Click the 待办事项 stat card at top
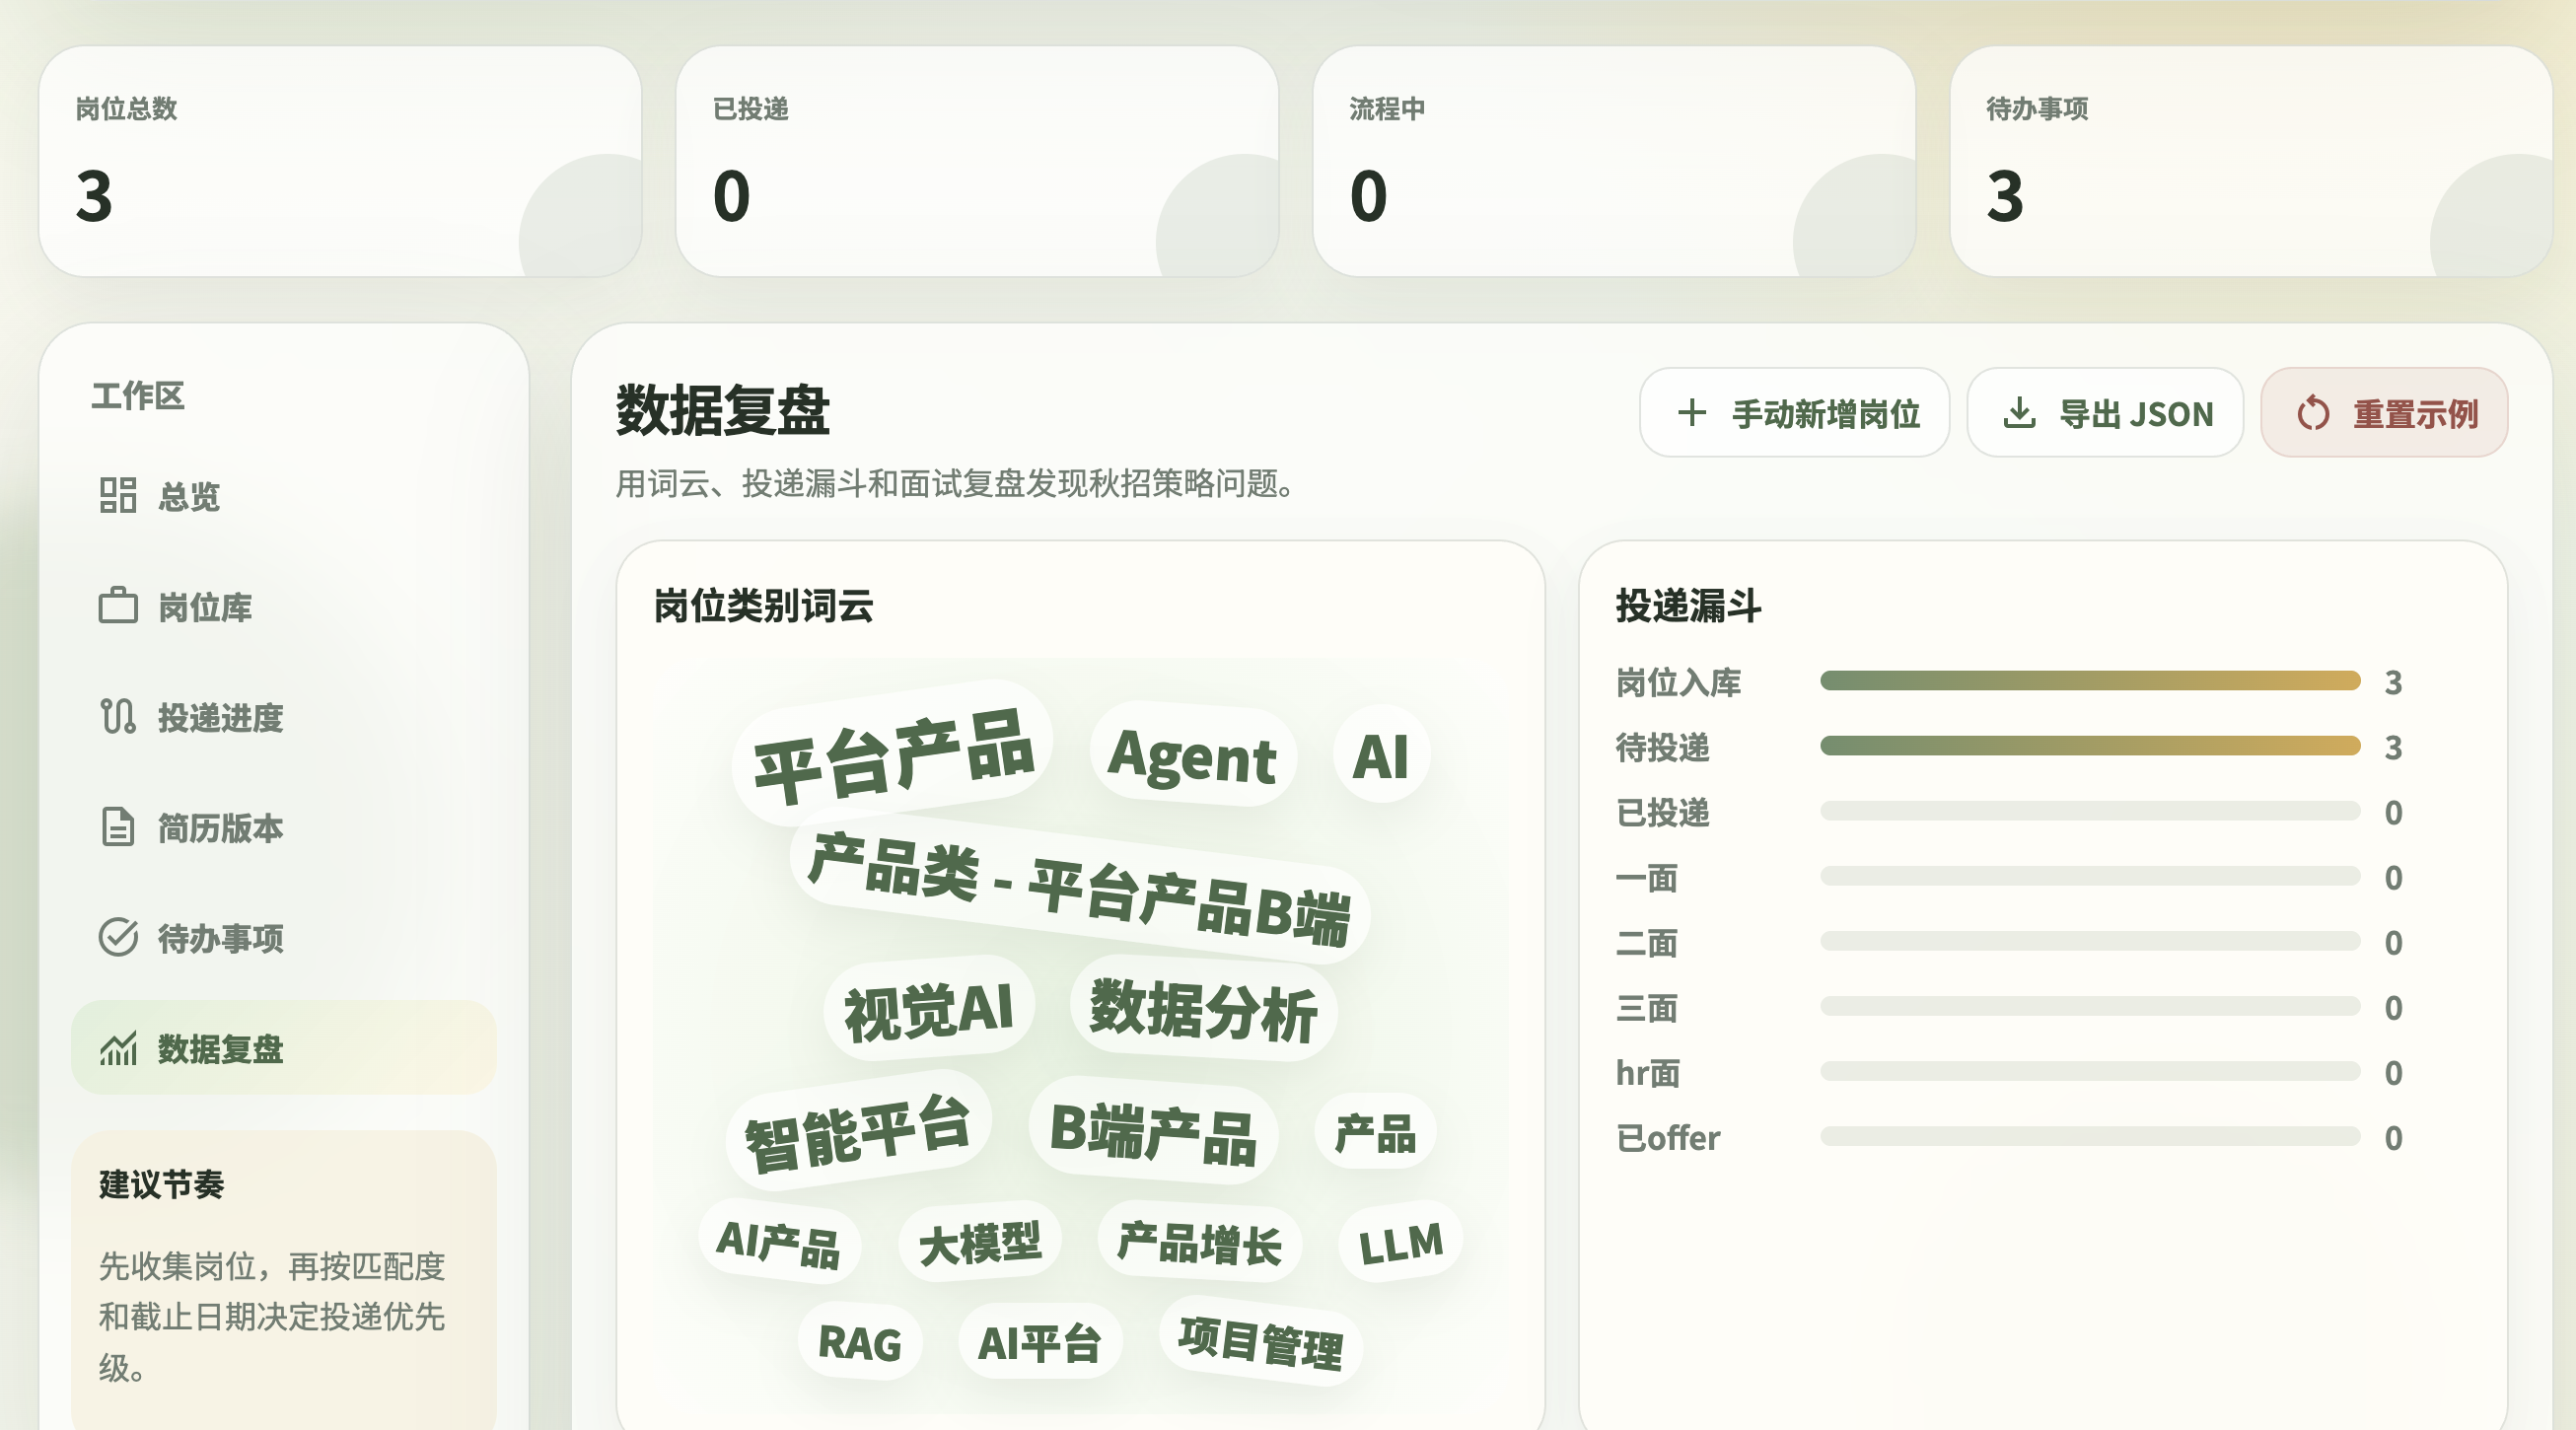2576x1430 pixels. 2251,161
